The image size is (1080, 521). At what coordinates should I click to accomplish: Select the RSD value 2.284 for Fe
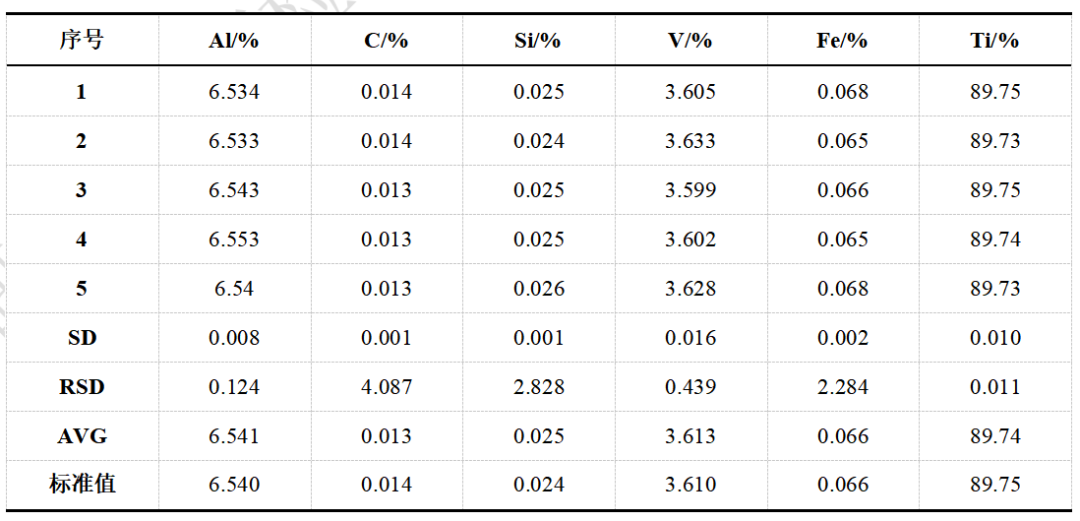(842, 387)
